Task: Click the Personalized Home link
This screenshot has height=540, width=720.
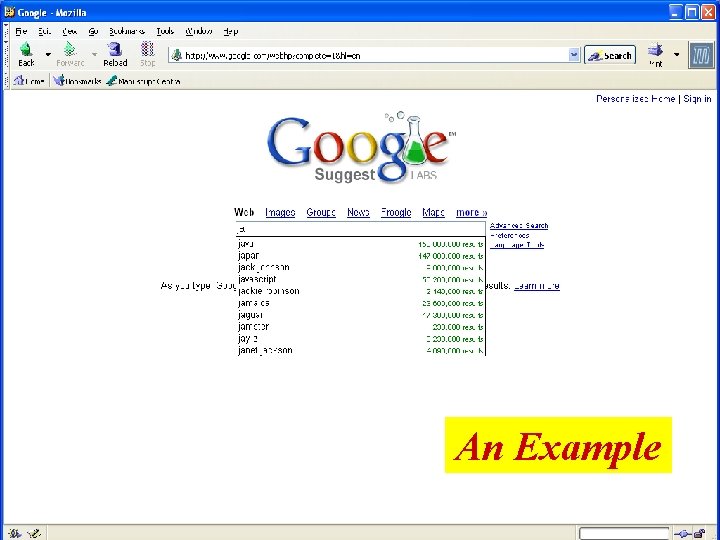Action: [636, 99]
